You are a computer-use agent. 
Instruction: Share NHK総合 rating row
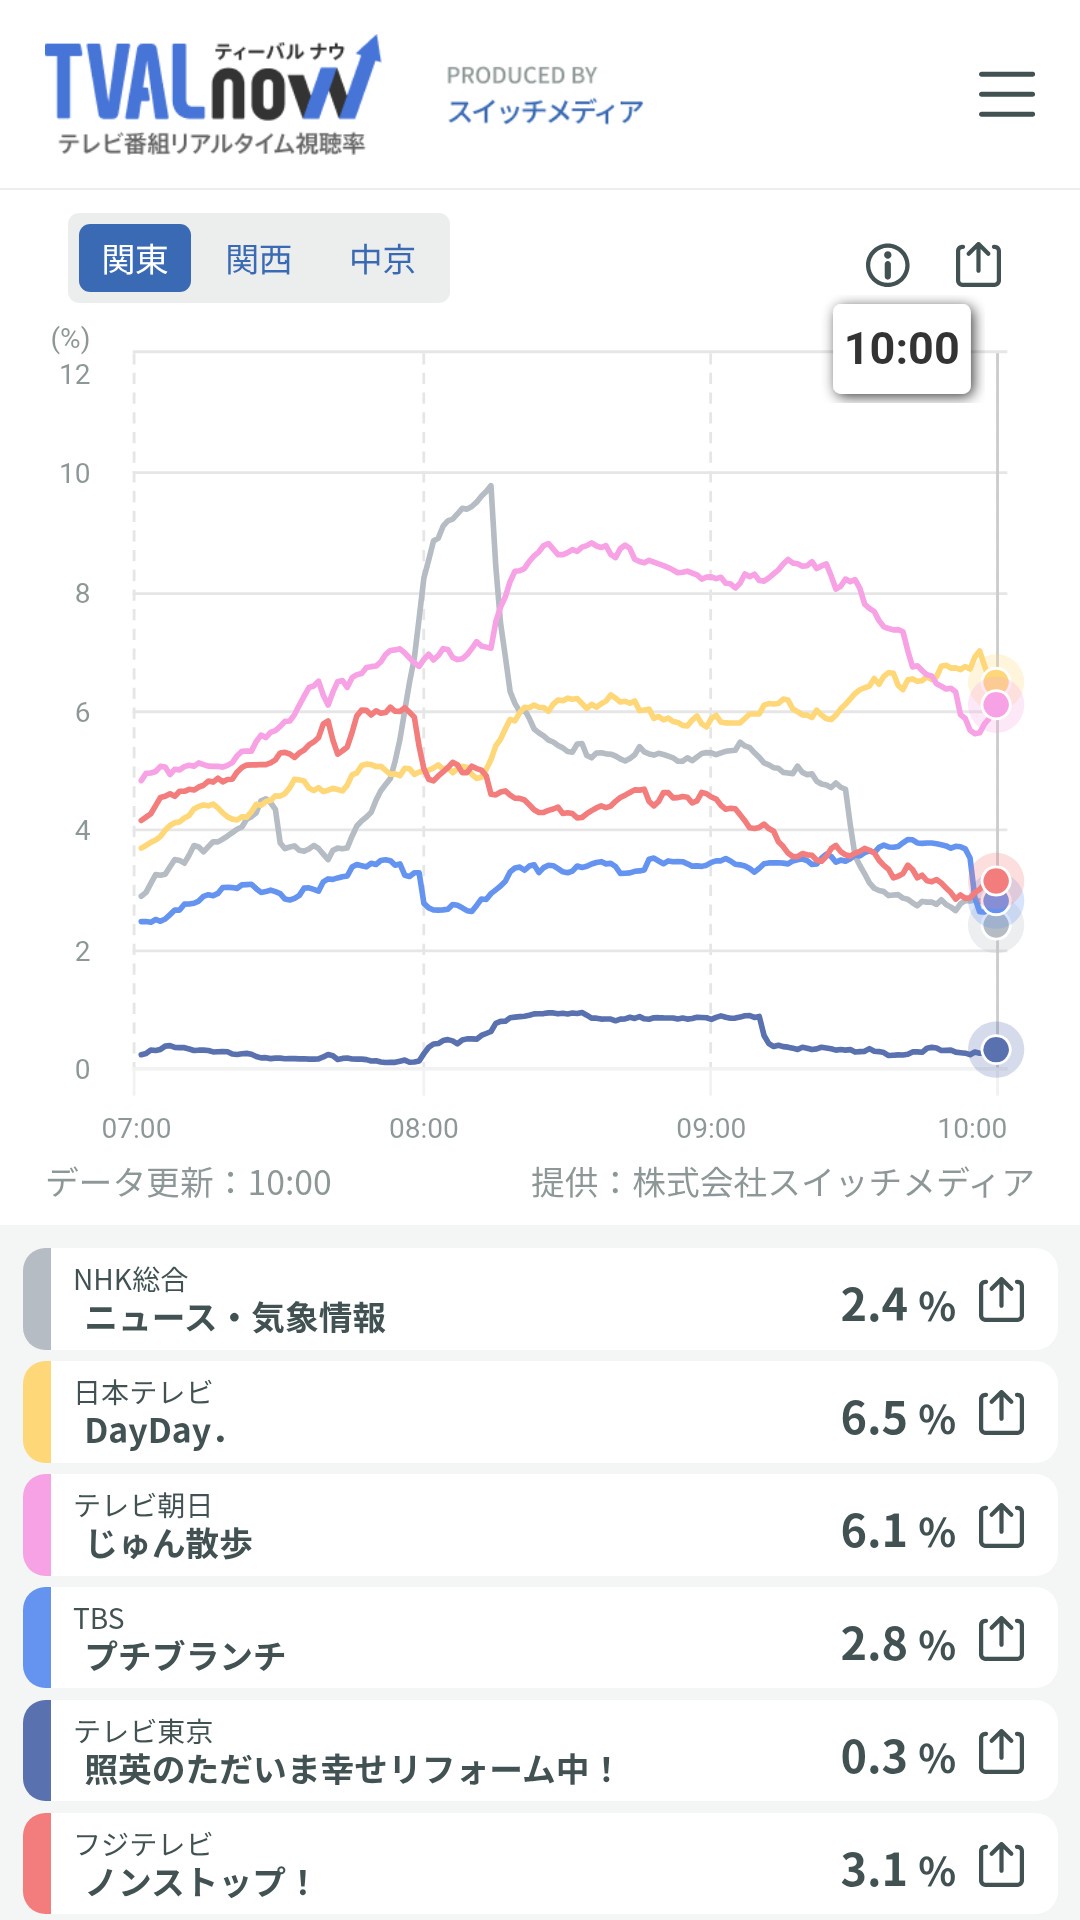[x=1001, y=1300]
